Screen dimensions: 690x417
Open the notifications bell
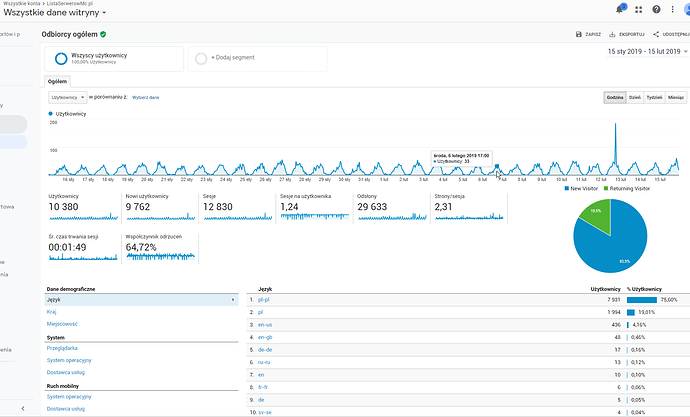coord(621,10)
